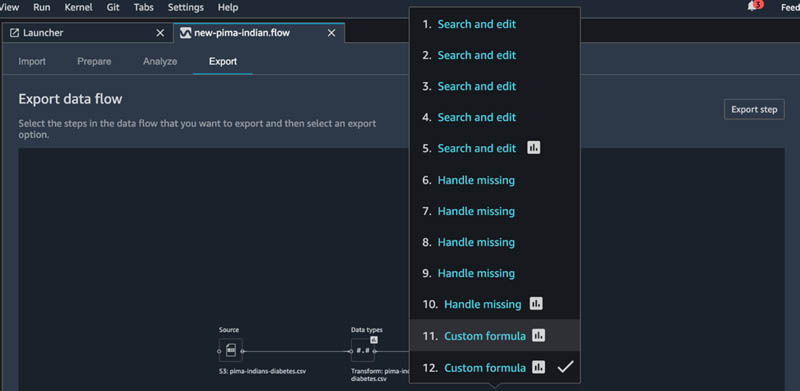Image resolution: width=800 pixels, height=391 pixels.
Task: Select the Export tab
Action: 223,61
